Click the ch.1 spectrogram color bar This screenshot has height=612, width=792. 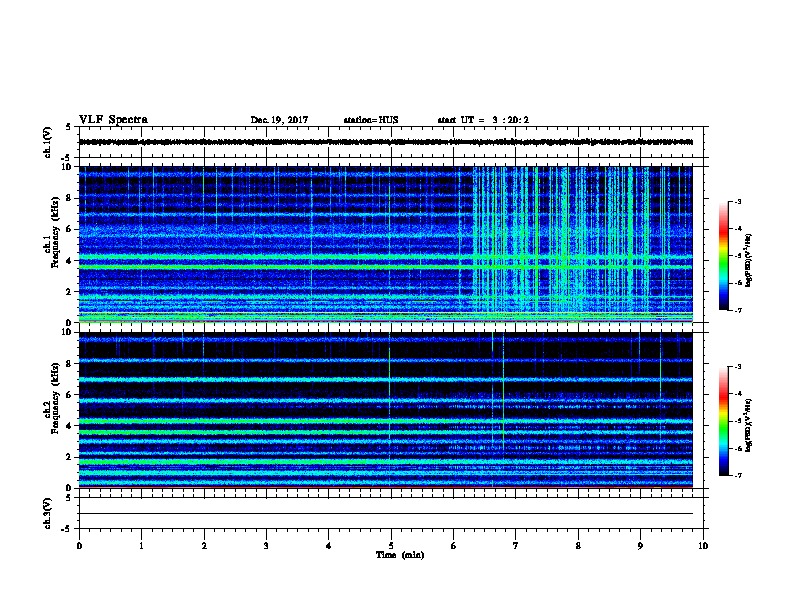724,256
